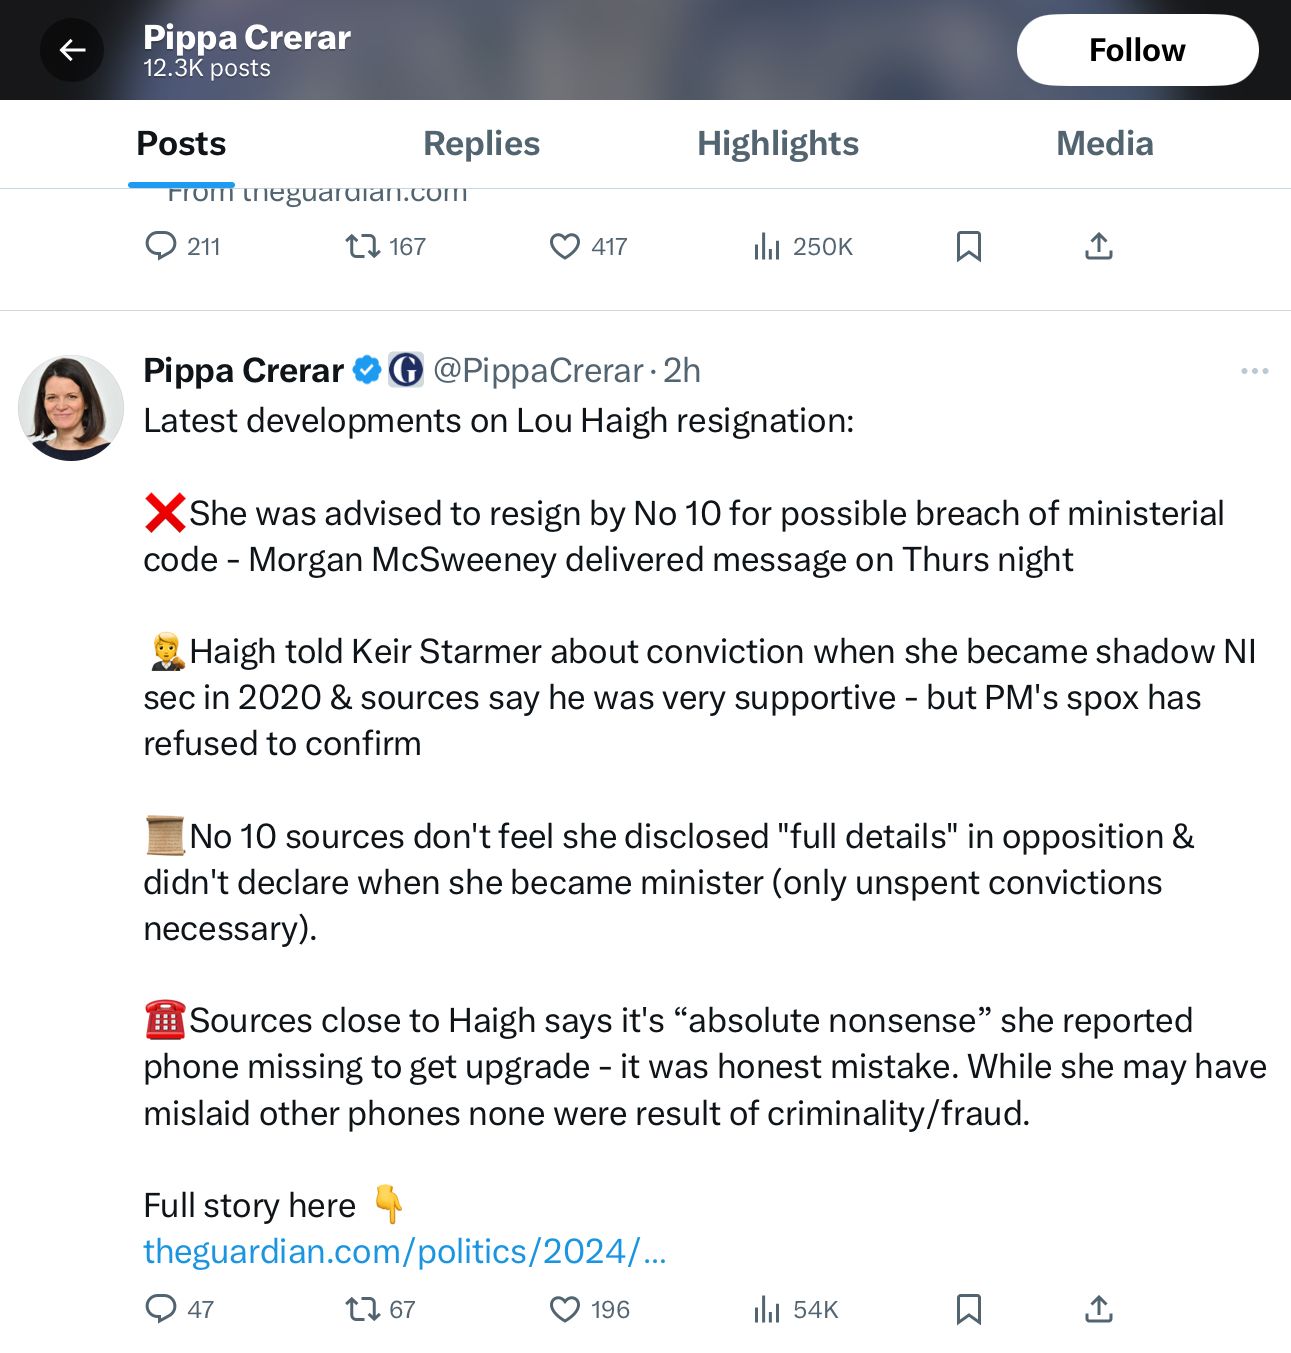The image size is (1291, 1353).
Task: Open more options menu for the post
Action: click(x=1254, y=371)
